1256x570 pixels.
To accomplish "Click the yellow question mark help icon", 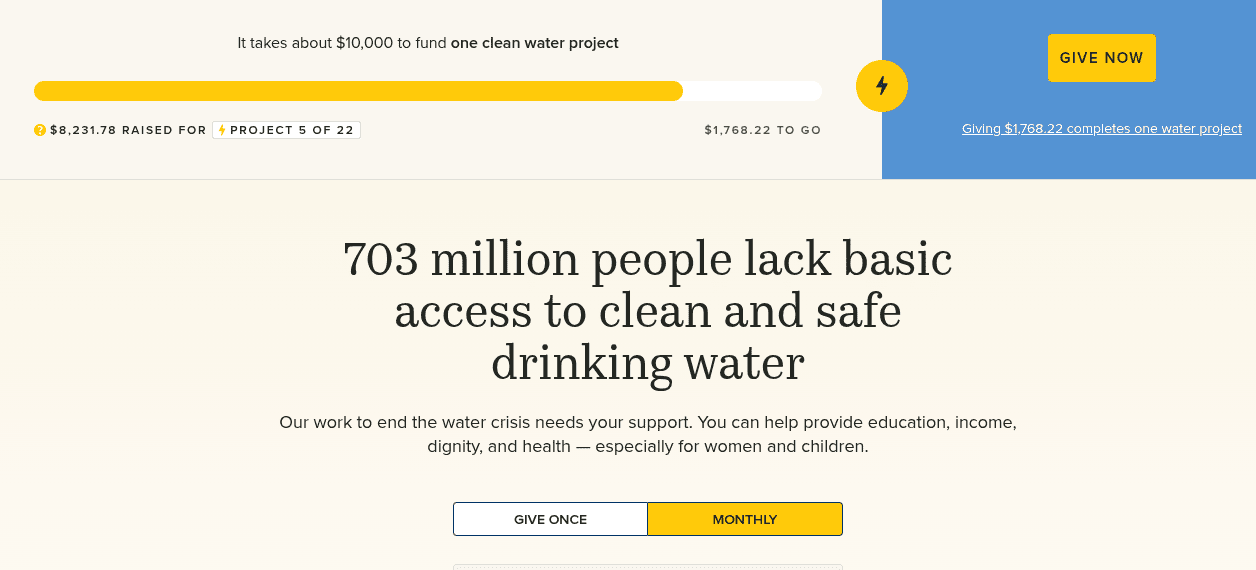I will pos(40,130).
